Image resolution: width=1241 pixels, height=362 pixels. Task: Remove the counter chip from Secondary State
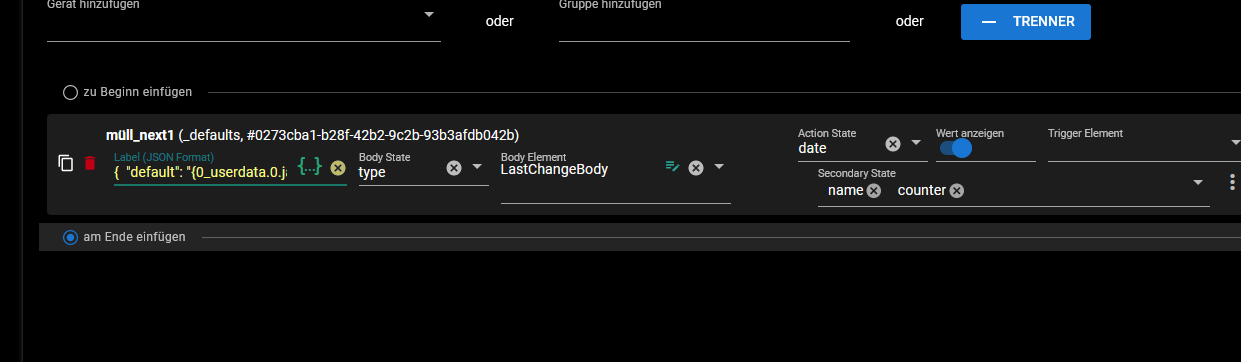957,190
